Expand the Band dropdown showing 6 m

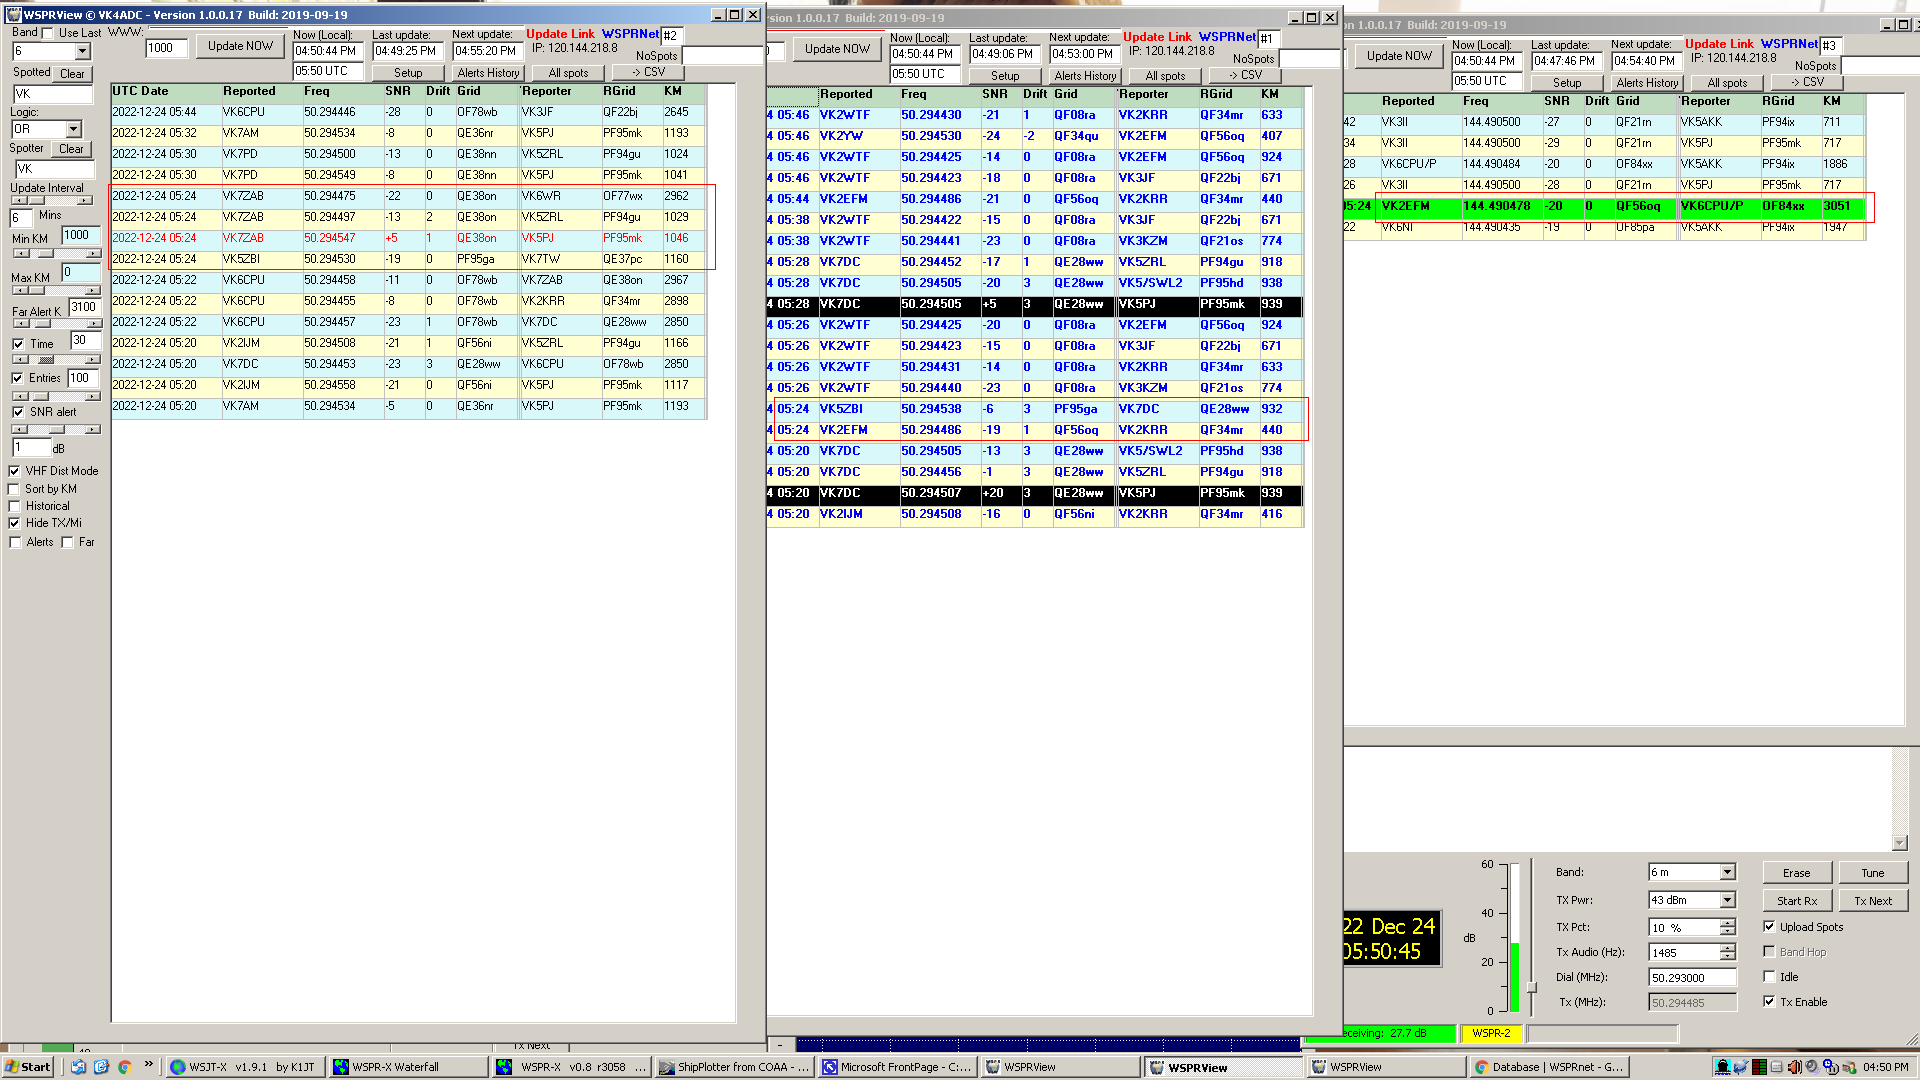(x=1727, y=873)
